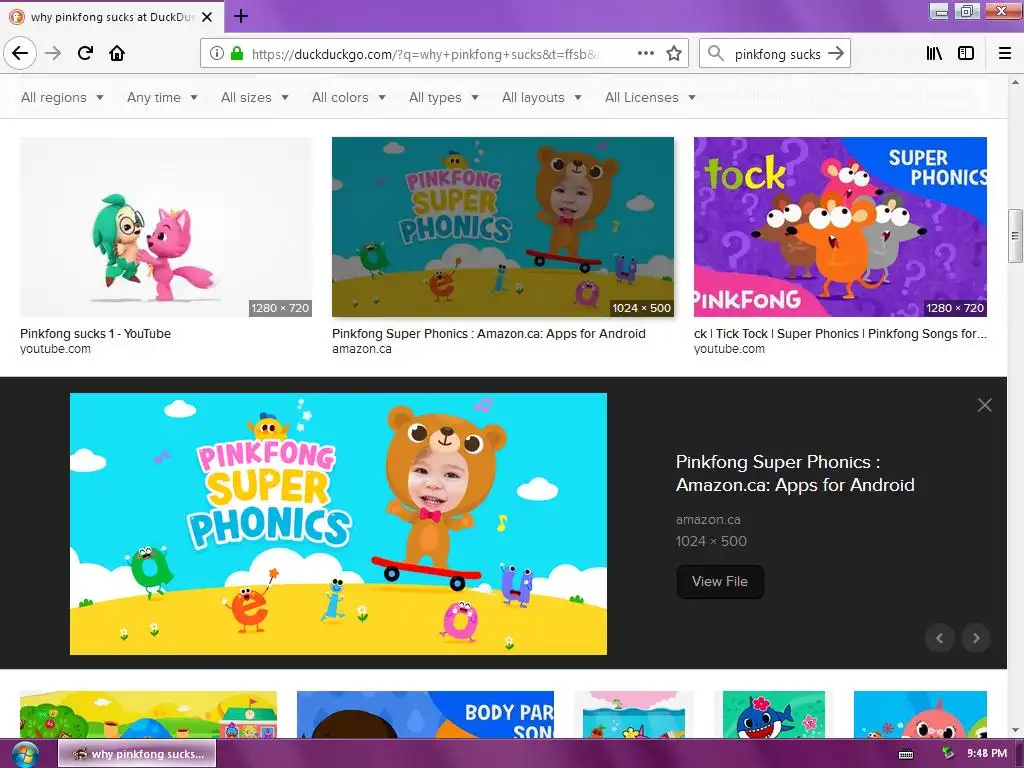Open the Library icon in the toolbar
1024x768 pixels.
point(935,54)
